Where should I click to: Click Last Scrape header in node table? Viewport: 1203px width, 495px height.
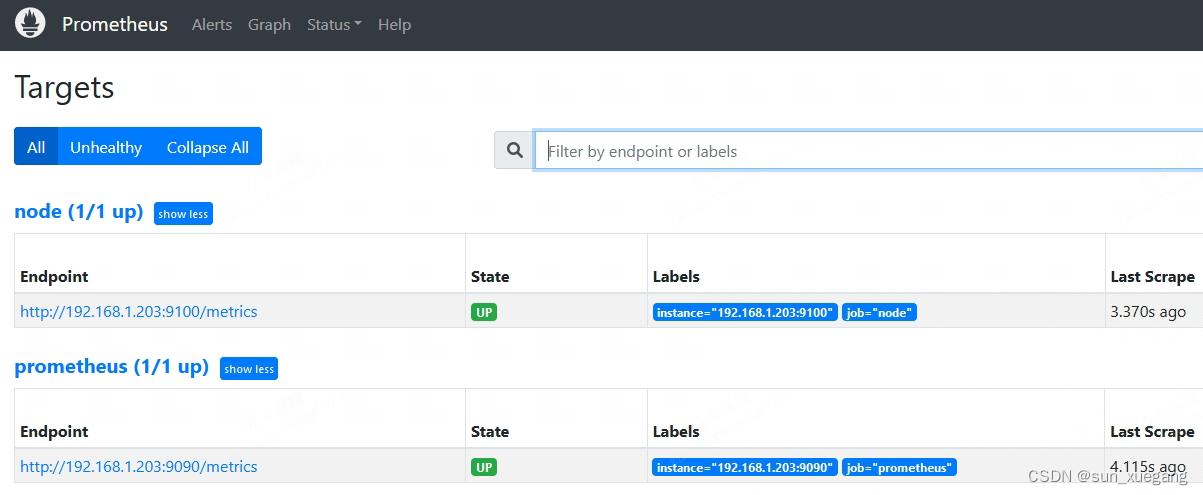click(x=1152, y=276)
